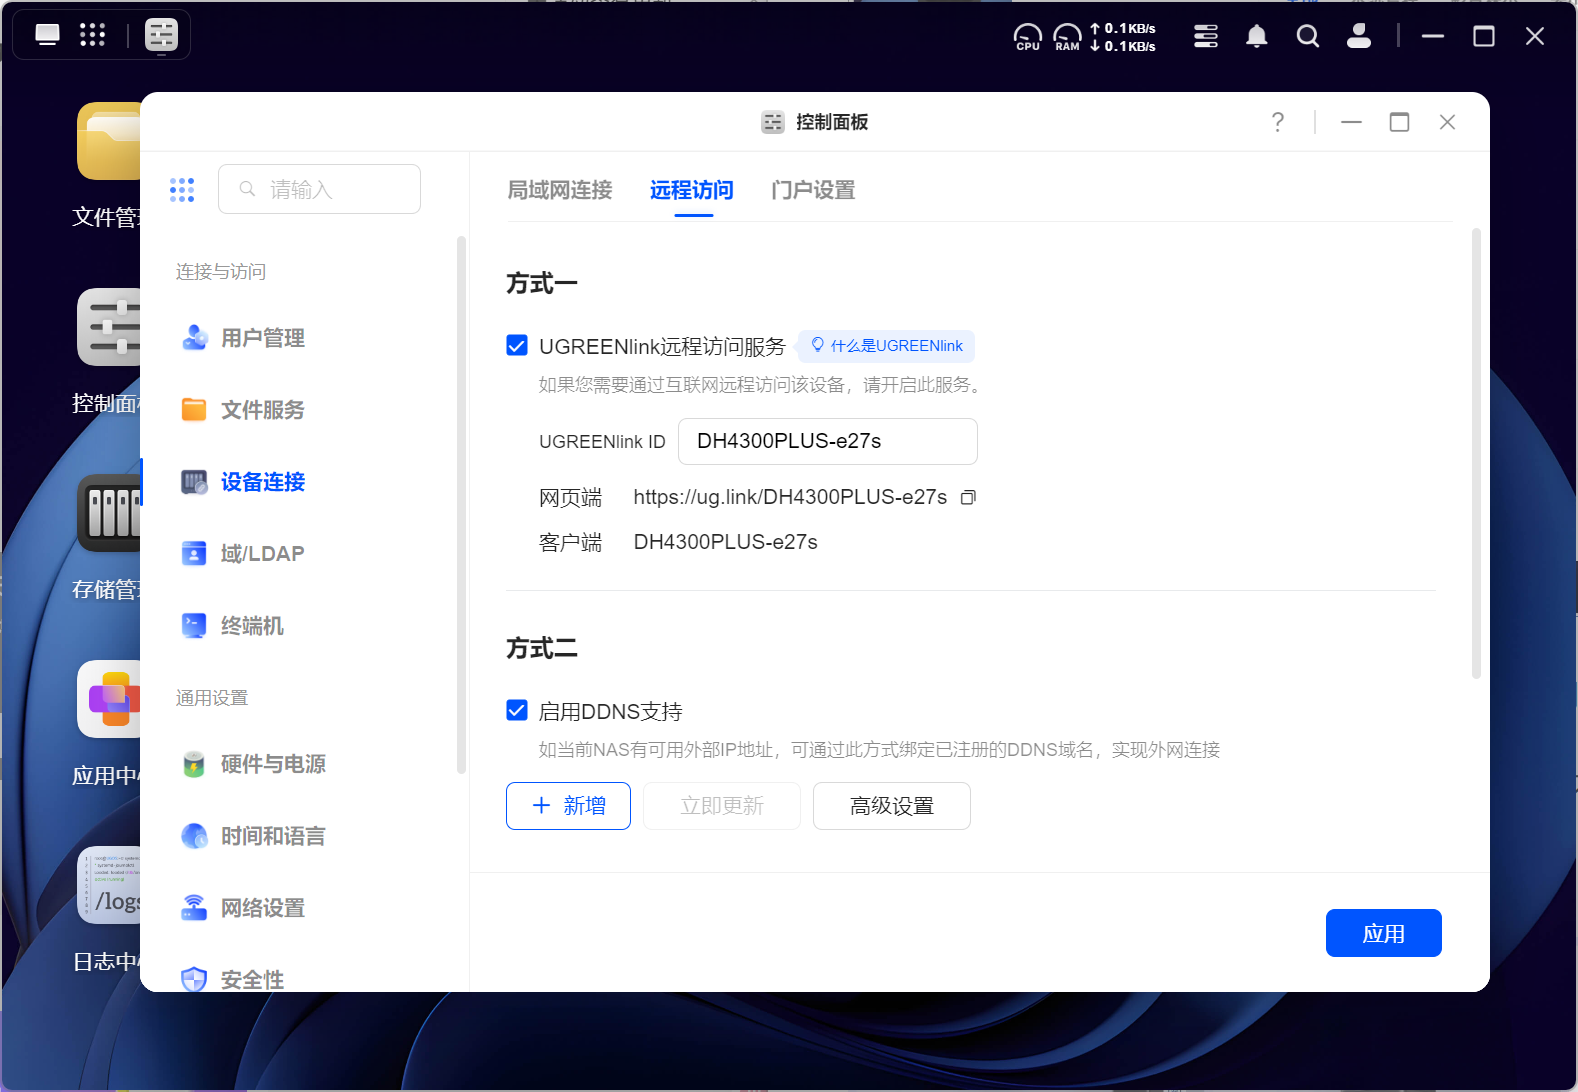Toggle UGREENlink远程访问服务 checkbox
1578x1092 pixels.
517,346
